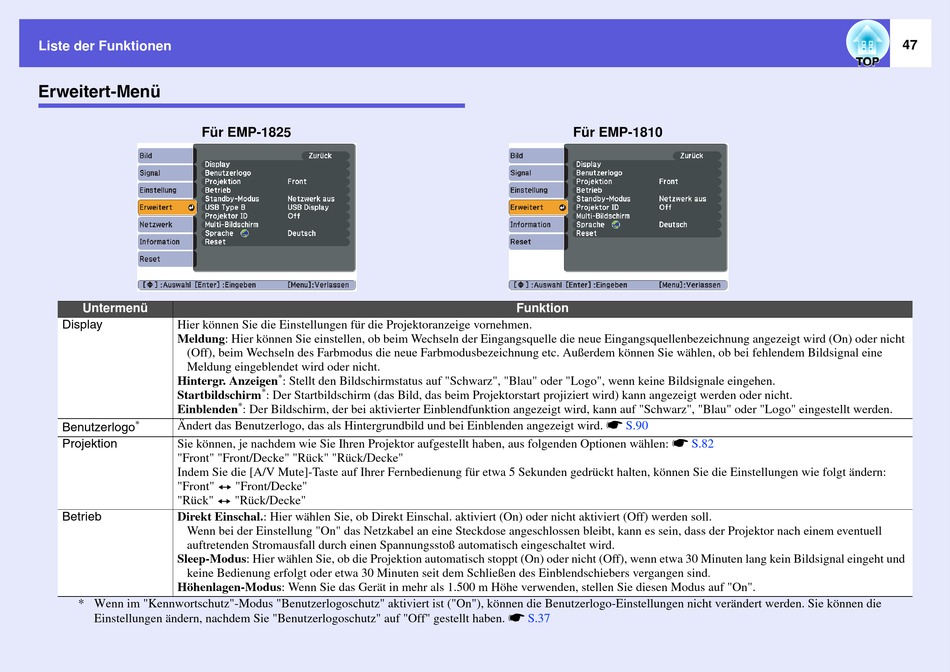The height and width of the screenshot is (672, 950).
Task: Choose Reset entry in EMP-1825 submenu list
Action: tap(215, 242)
